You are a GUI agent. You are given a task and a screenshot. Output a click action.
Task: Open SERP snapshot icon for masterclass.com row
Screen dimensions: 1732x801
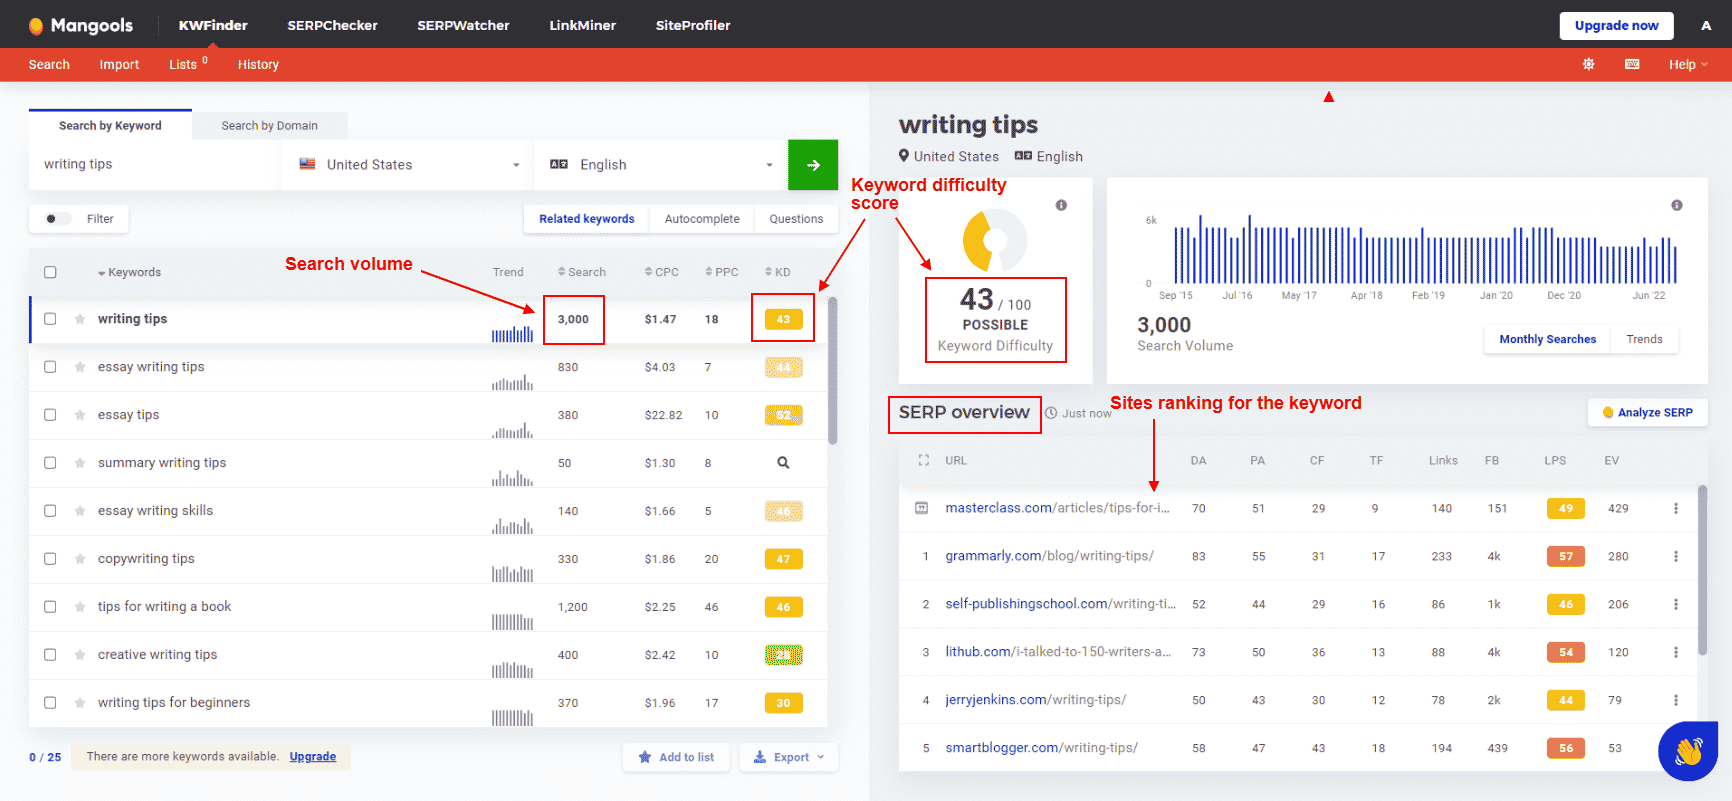click(922, 508)
